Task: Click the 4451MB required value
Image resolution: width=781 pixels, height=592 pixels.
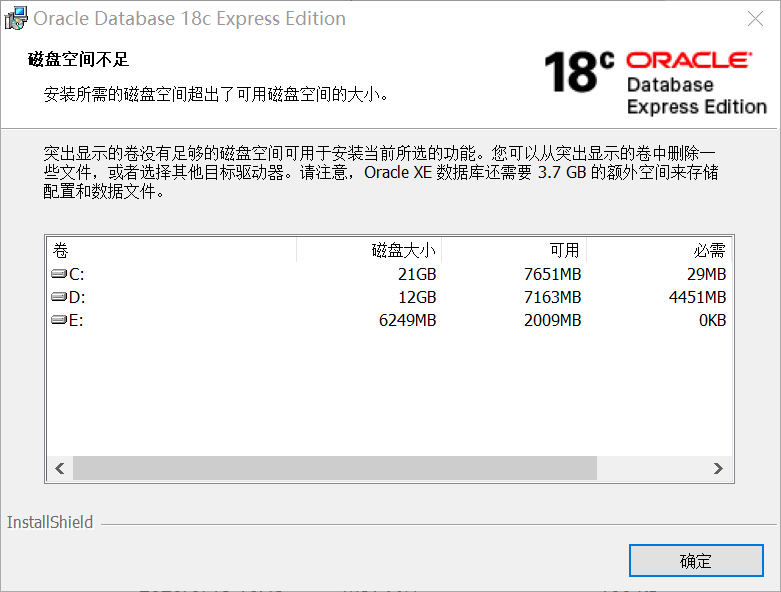Action: point(697,297)
